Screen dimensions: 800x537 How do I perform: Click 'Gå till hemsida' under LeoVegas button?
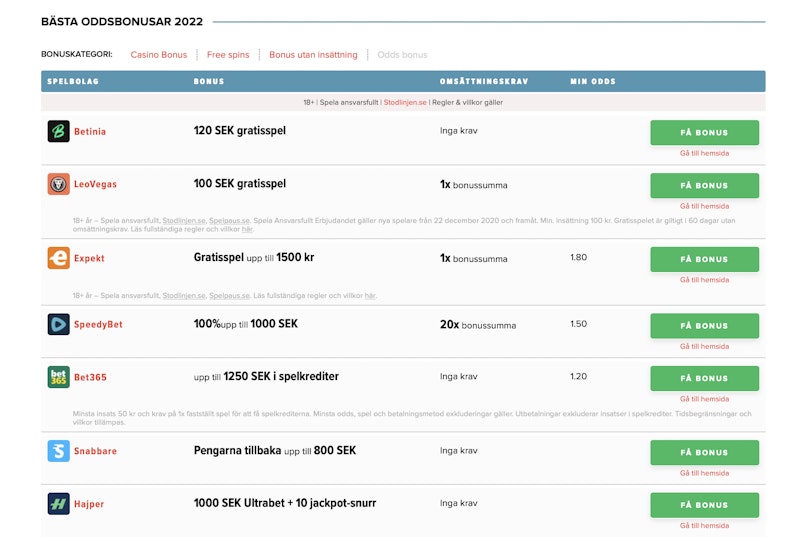tap(704, 206)
